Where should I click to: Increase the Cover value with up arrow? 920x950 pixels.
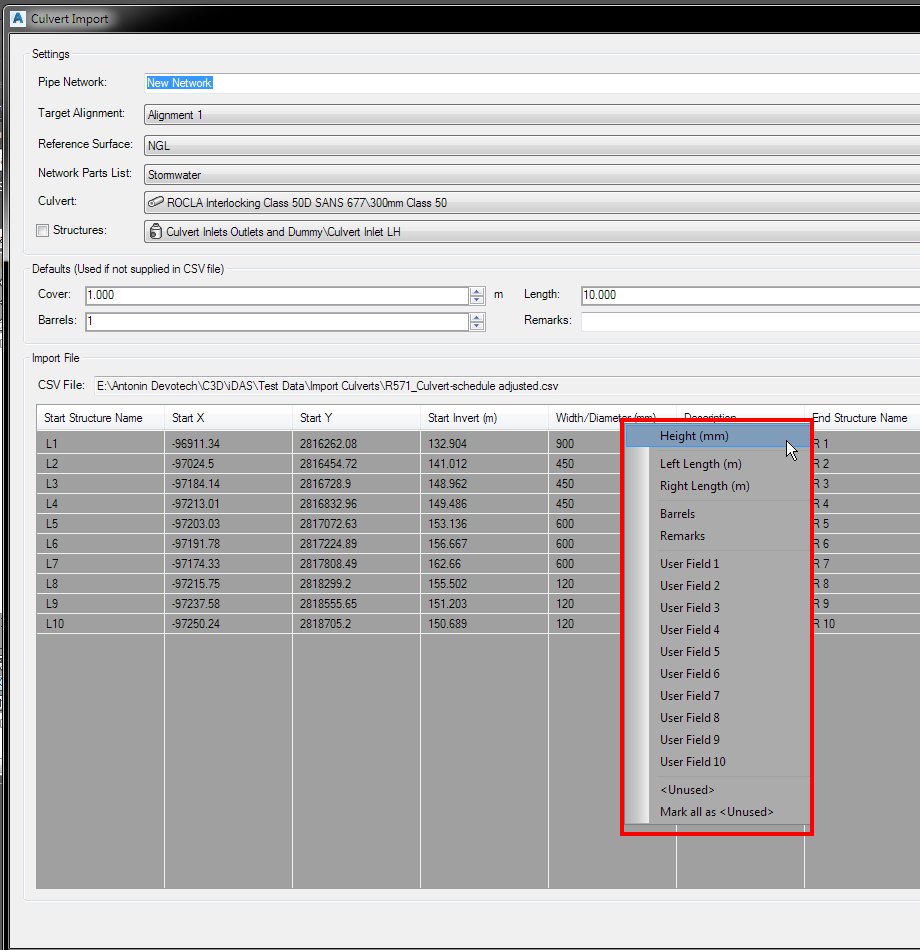pyautogui.click(x=478, y=291)
